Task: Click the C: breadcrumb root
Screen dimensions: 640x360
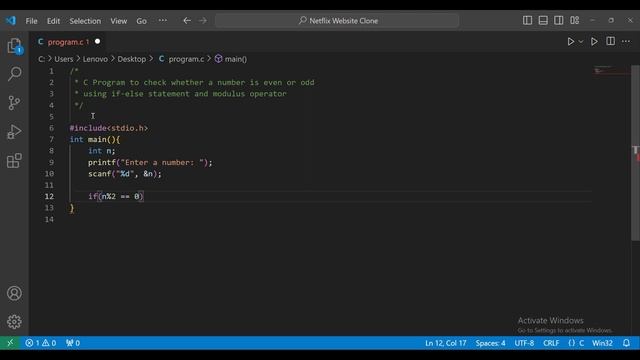Action: click(x=41, y=59)
